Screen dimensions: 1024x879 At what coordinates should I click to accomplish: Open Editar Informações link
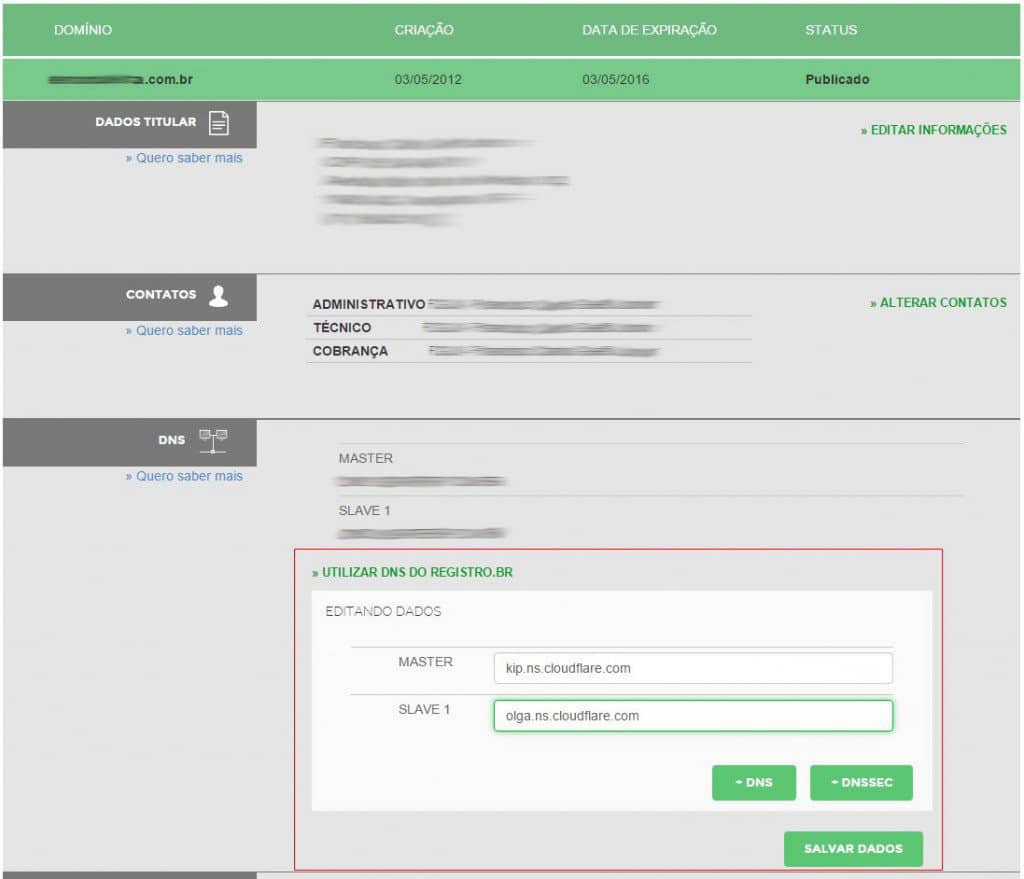(933, 130)
